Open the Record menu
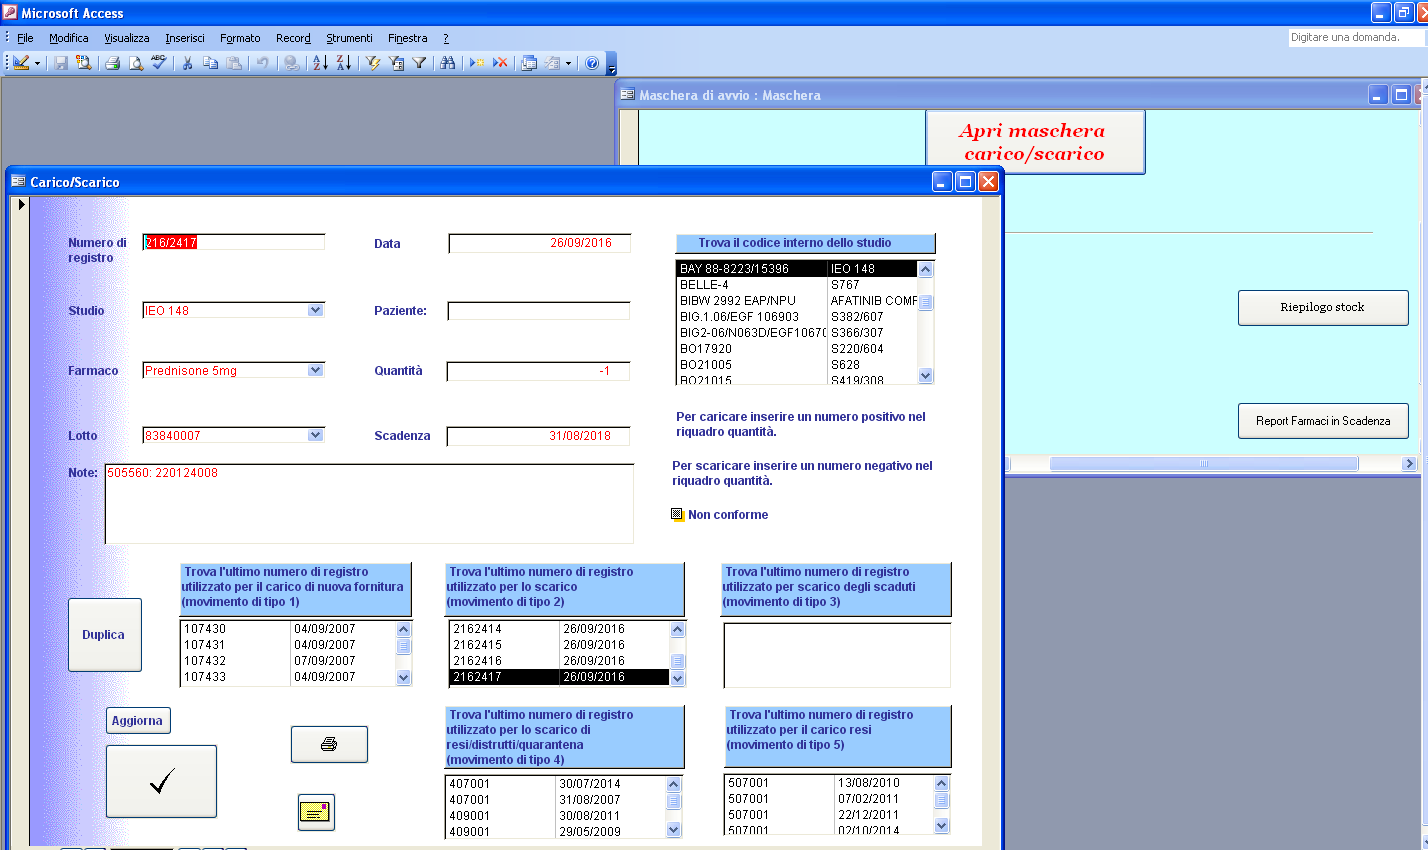This screenshot has height=850, width=1428. 293,38
